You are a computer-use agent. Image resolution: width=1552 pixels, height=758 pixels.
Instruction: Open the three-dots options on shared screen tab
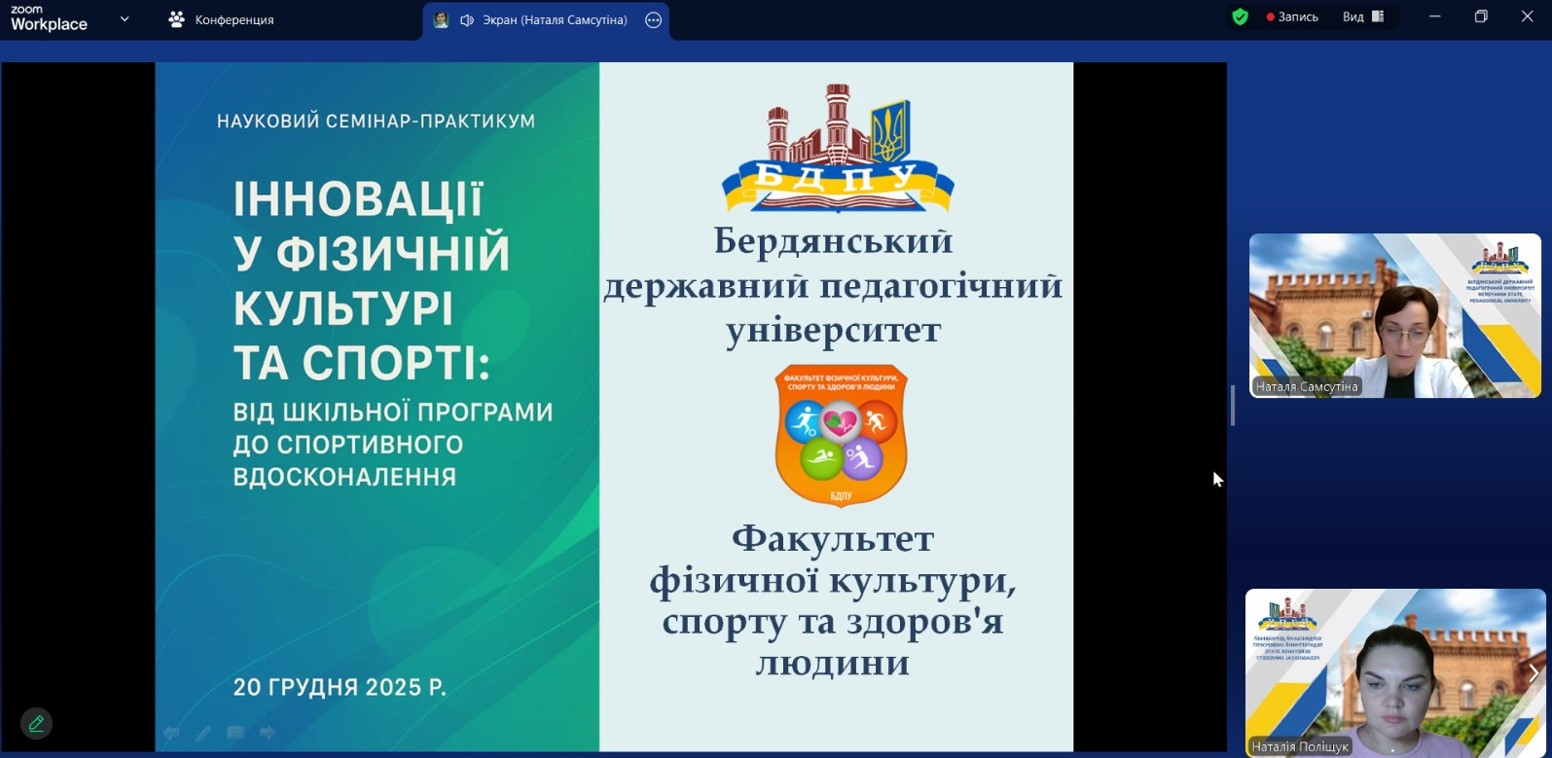tap(653, 20)
